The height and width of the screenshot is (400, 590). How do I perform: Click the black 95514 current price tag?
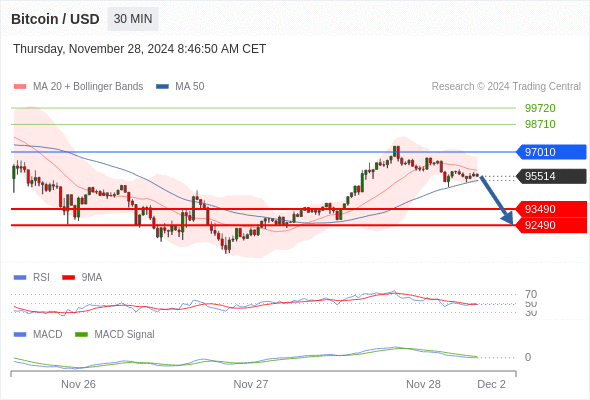point(551,176)
